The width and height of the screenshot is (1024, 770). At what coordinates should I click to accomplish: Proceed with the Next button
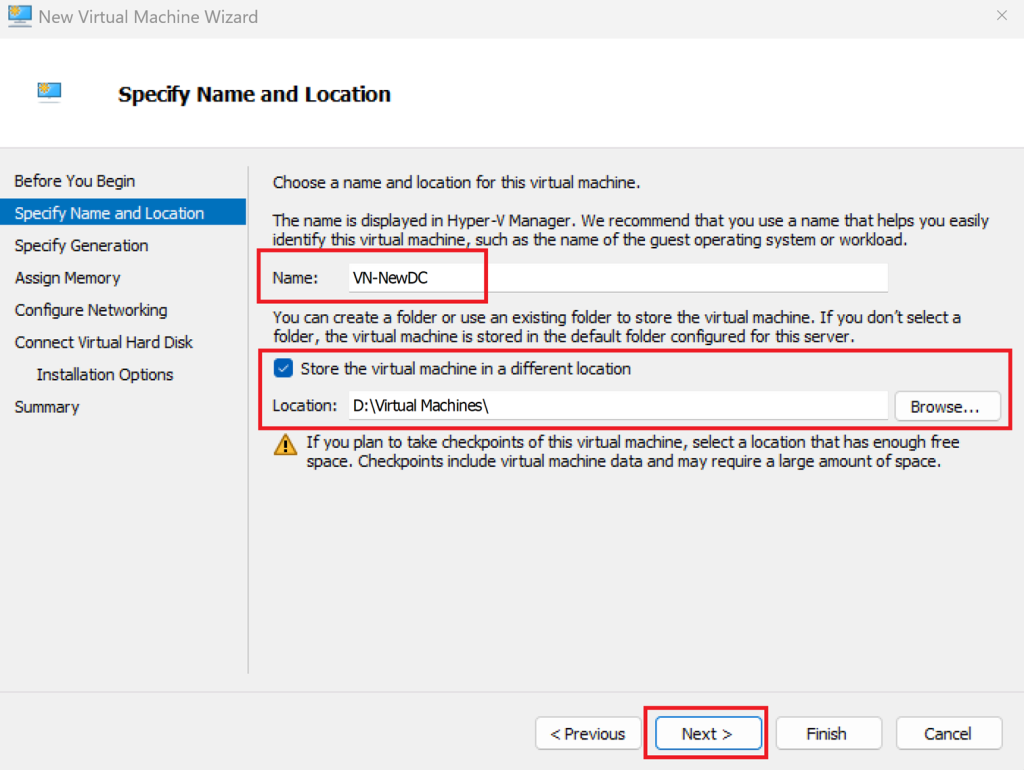click(707, 734)
